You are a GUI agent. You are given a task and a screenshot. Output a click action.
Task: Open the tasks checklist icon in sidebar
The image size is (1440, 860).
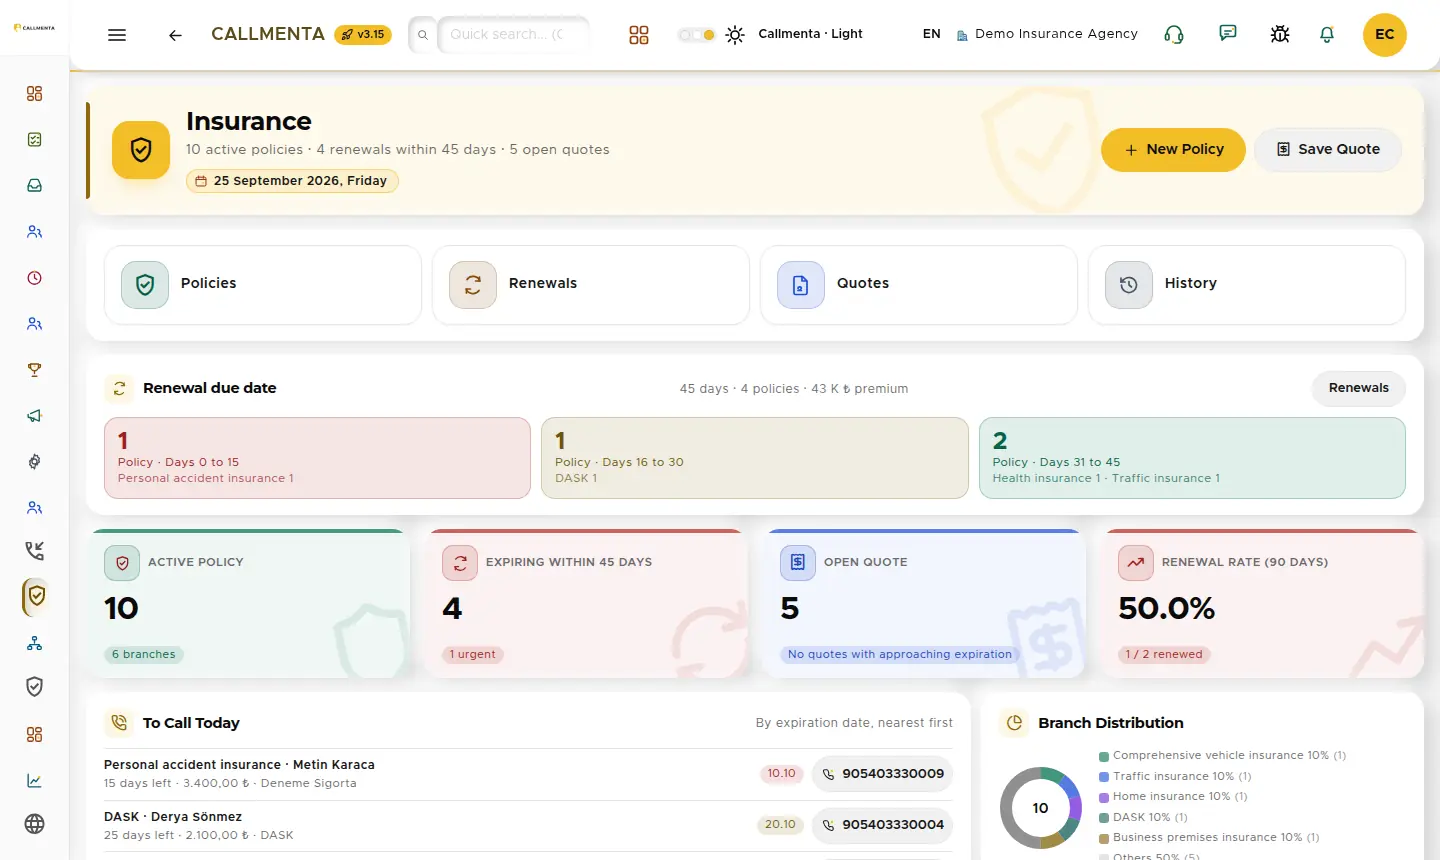point(35,140)
